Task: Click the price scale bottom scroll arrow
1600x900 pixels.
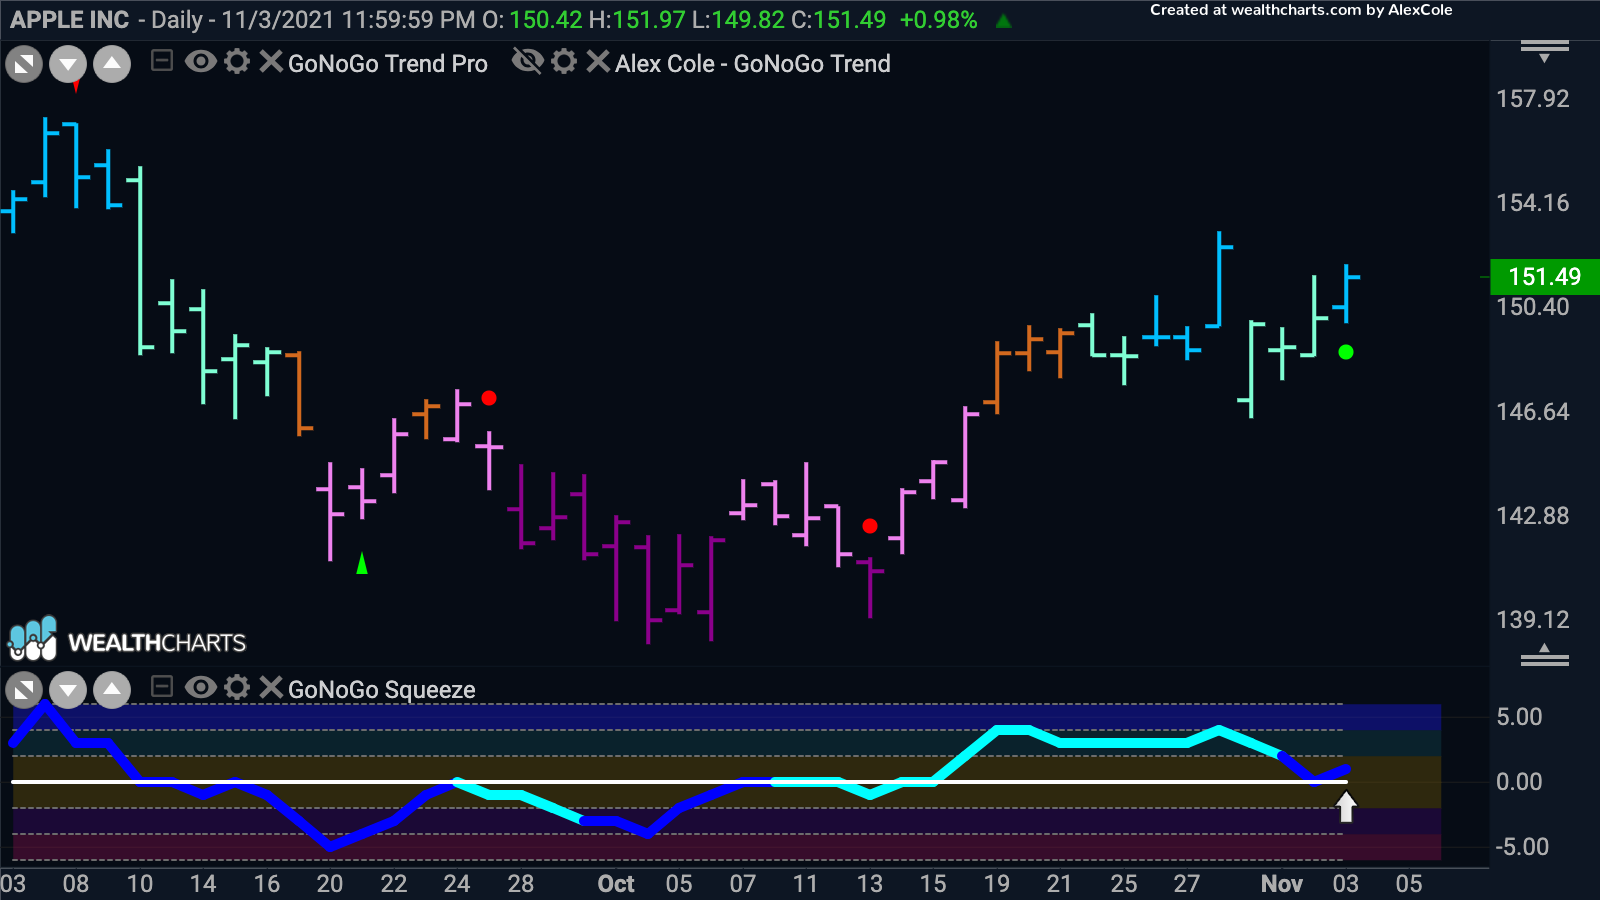Action: click(1545, 656)
